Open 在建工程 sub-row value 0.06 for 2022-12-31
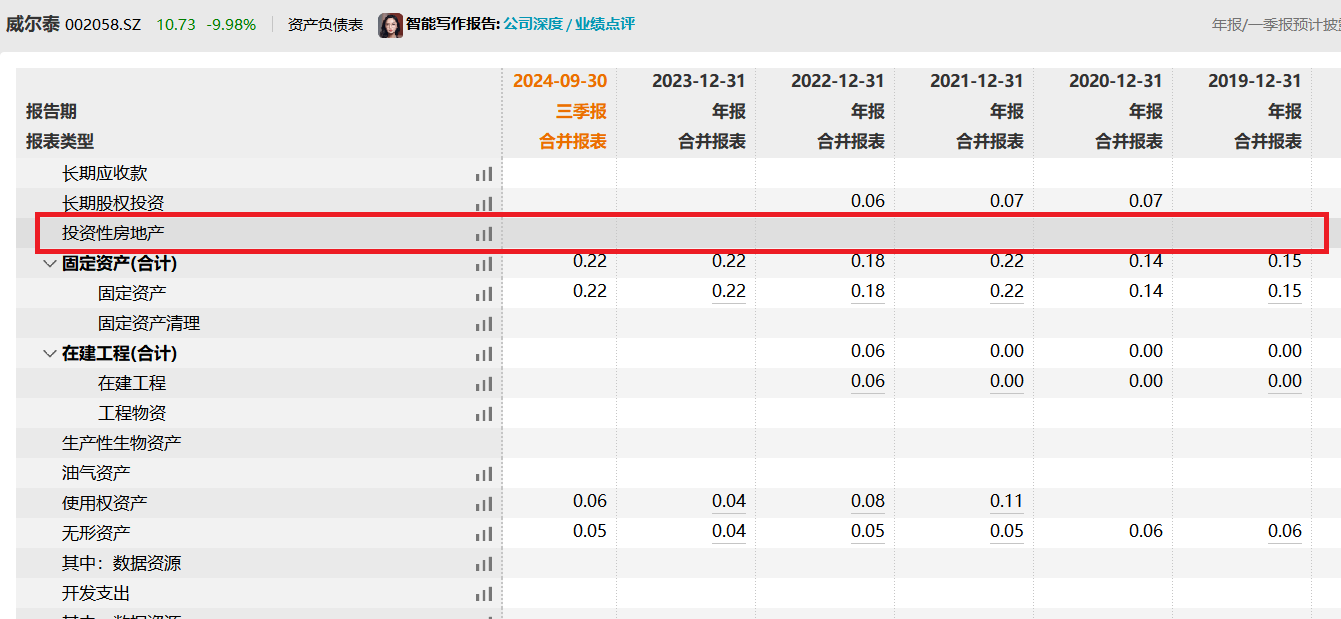Viewport: 1341px width, 619px height. (x=868, y=381)
